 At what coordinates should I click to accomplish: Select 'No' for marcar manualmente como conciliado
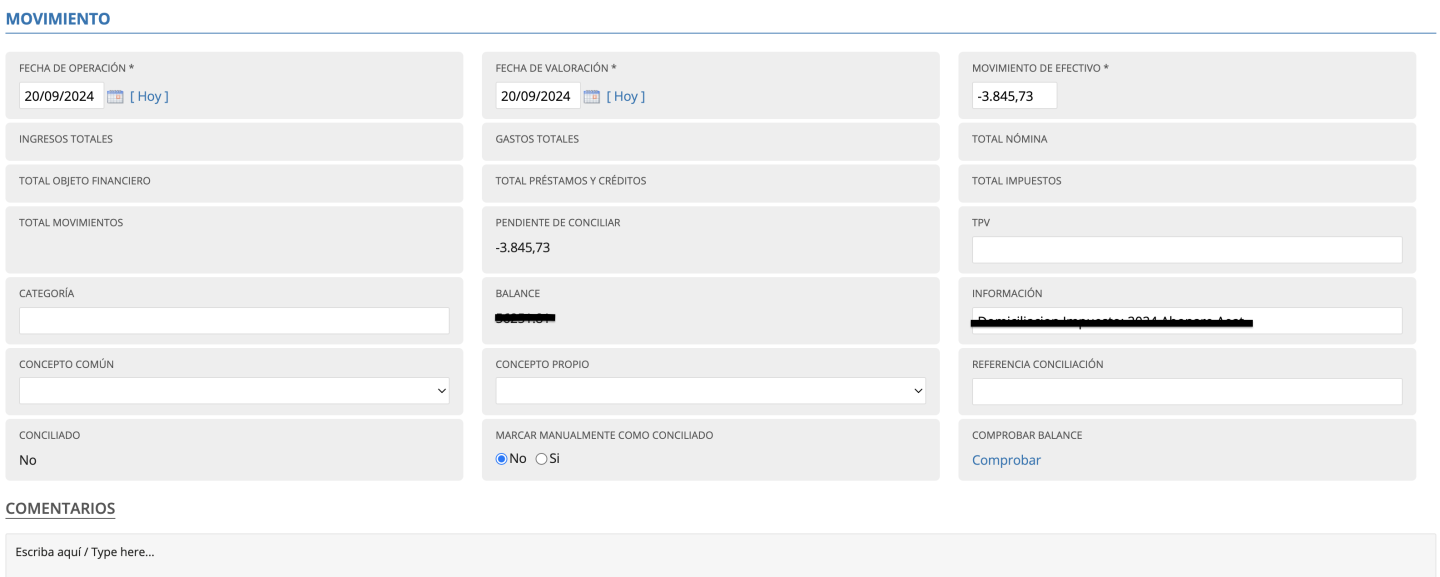coord(502,459)
